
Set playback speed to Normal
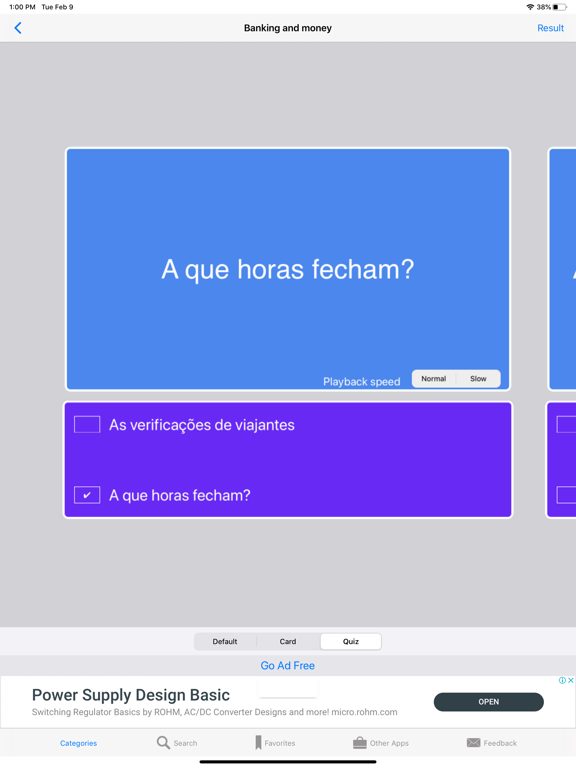[x=433, y=379]
